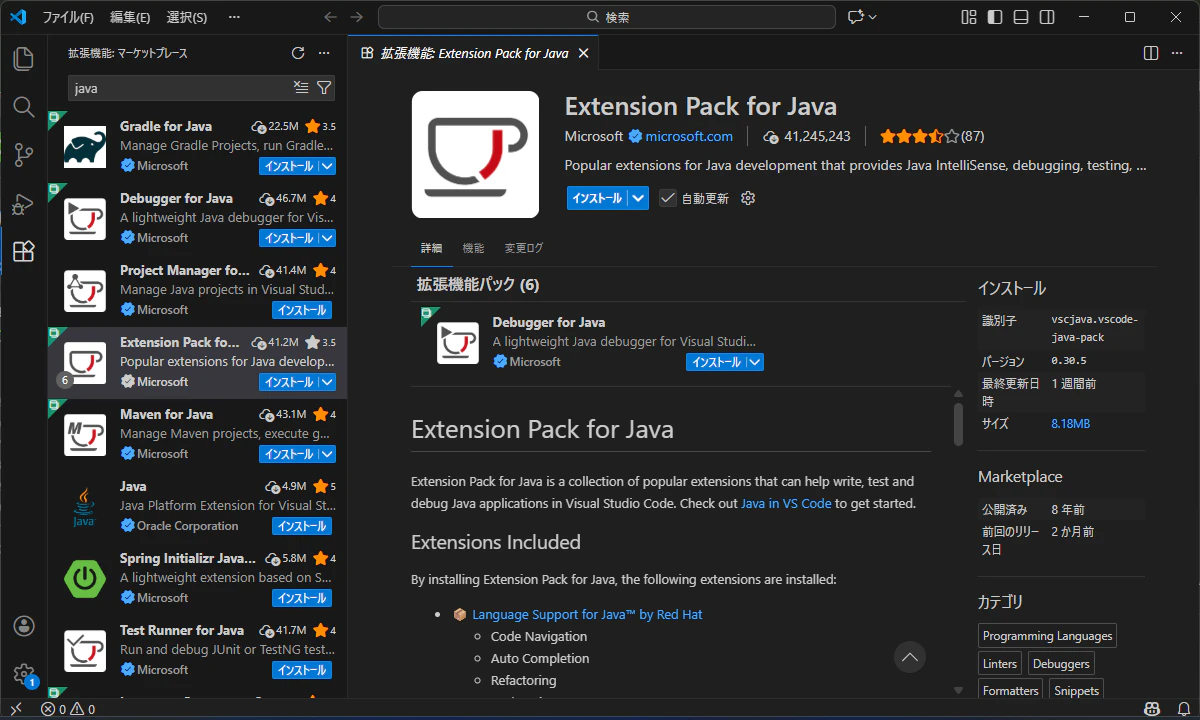Open the extension search filter menu
This screenshot has width=1200, height=720.
[x=324, y=88]
